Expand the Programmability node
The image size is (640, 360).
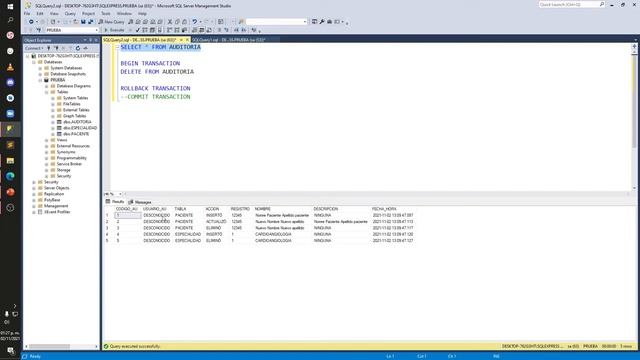(x=47, y=158)
